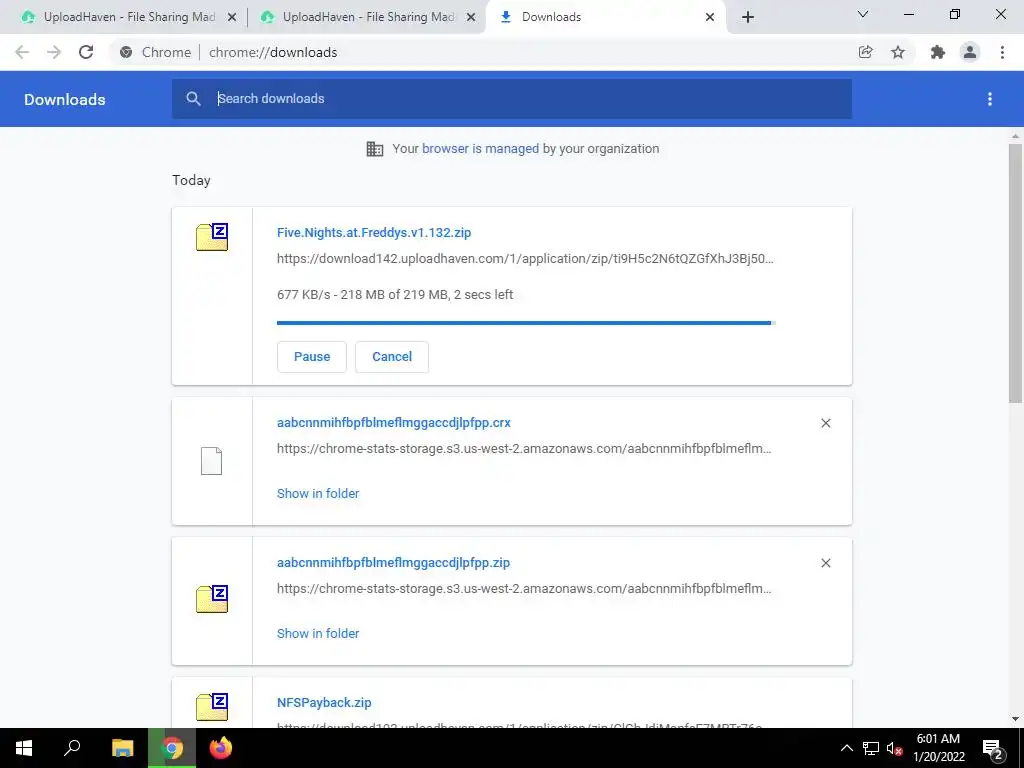1024x768 pixels.
Task: Click the .zip amazonaws source URL
Action: pos(524,588)
